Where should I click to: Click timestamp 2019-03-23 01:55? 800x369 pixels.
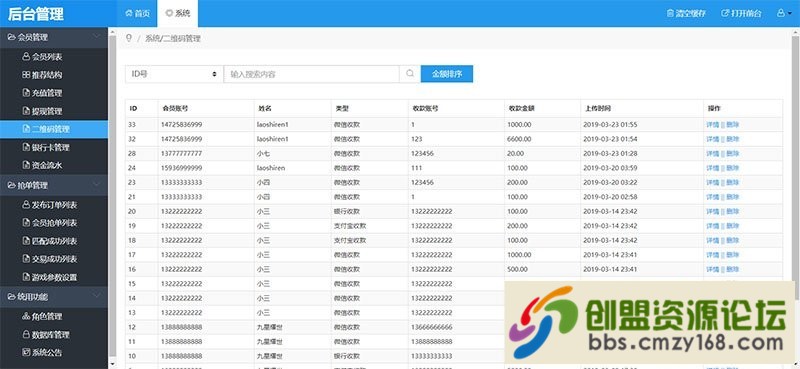tap(610, 125)
